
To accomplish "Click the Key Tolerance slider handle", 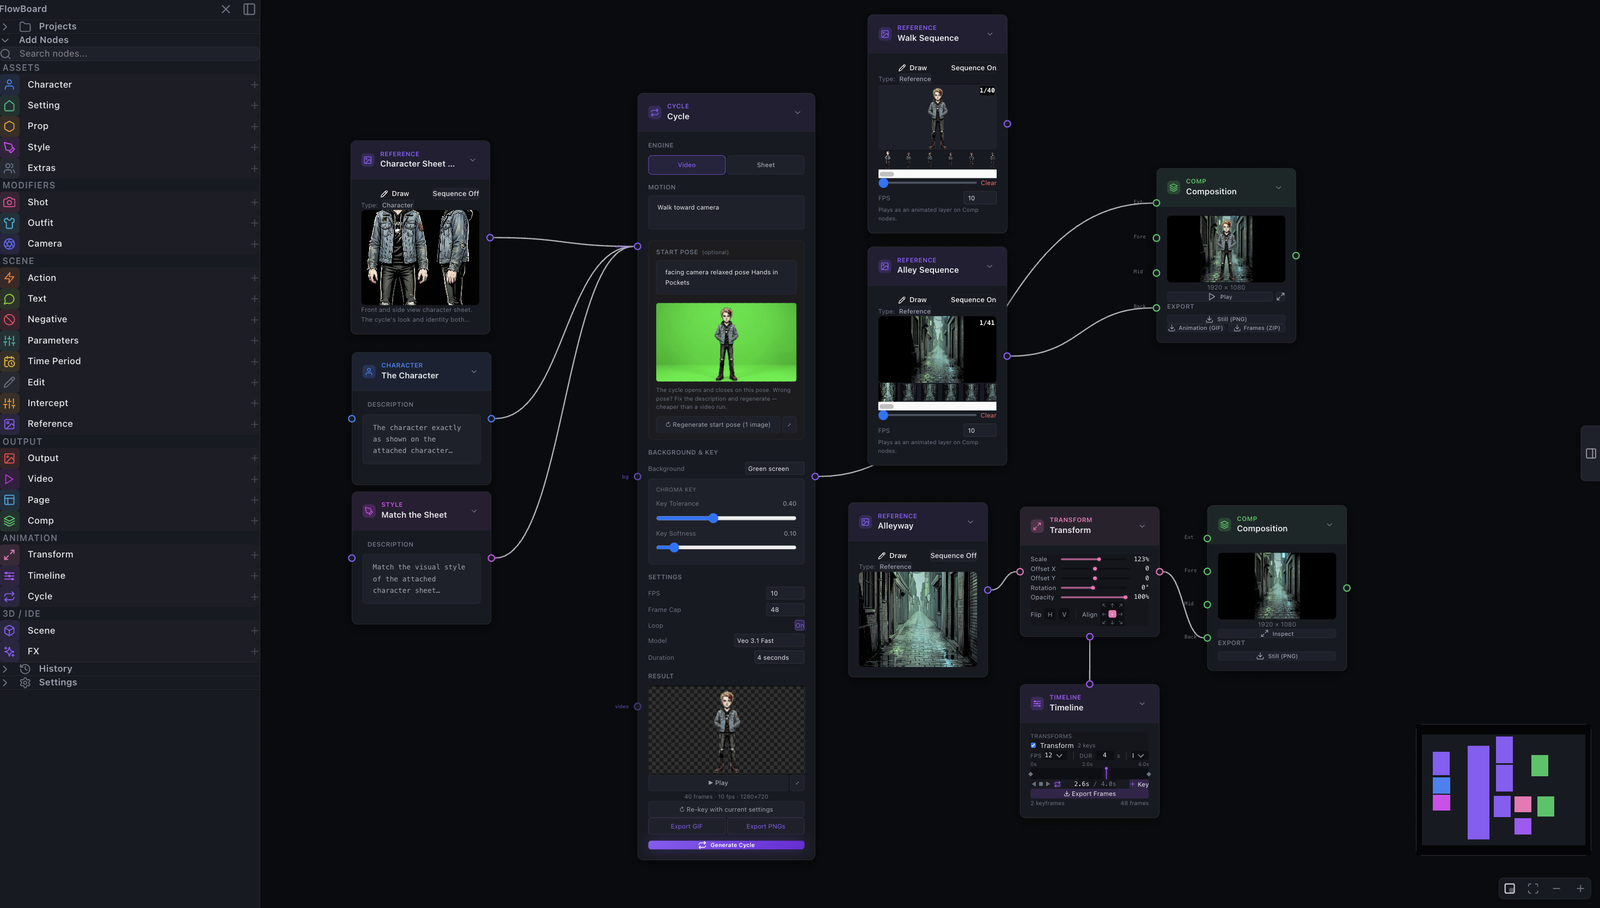I will pos(713,518).
